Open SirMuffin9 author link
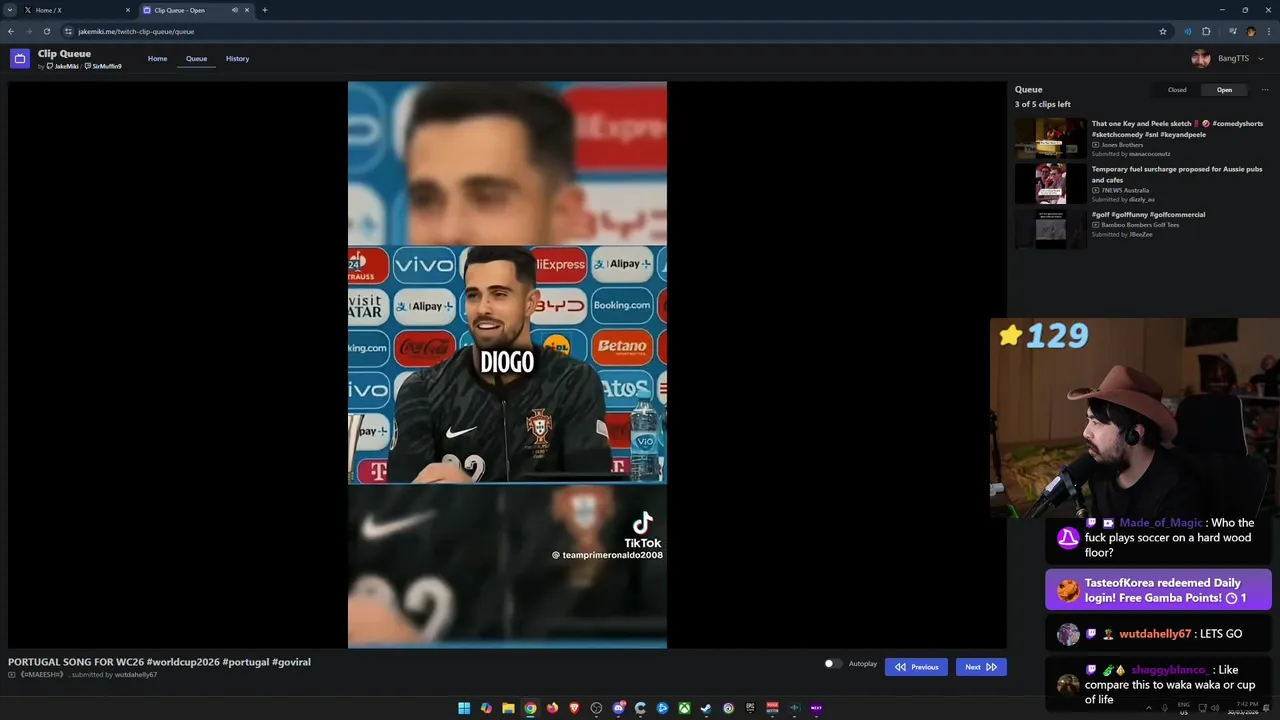Image resolution: width=1280 pixels, height=720 pixels. pos(103,66)
